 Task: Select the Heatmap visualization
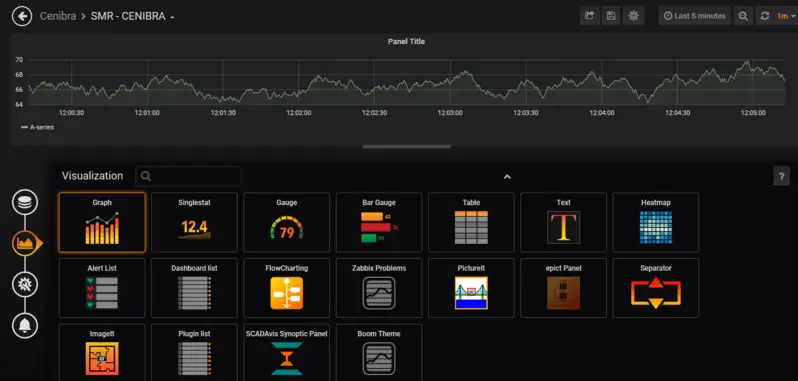[x=656, y=222]
